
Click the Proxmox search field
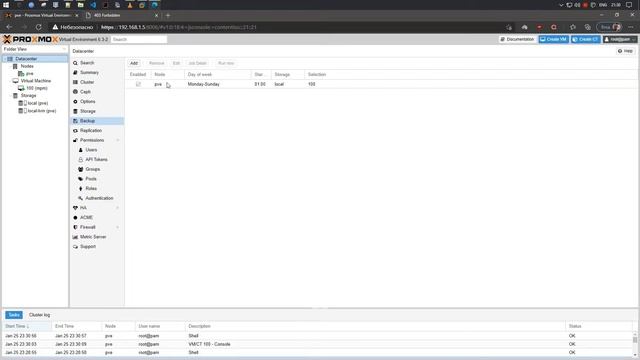(x=139, y=39)
